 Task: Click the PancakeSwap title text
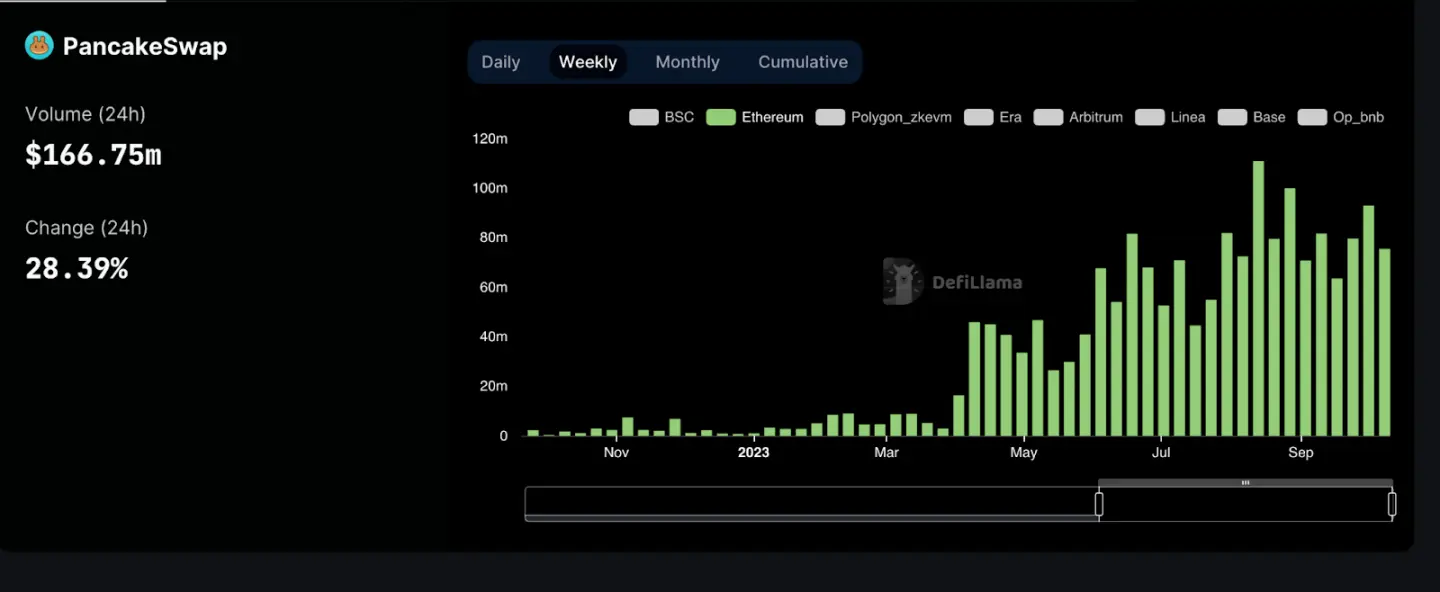click(145, 46)
